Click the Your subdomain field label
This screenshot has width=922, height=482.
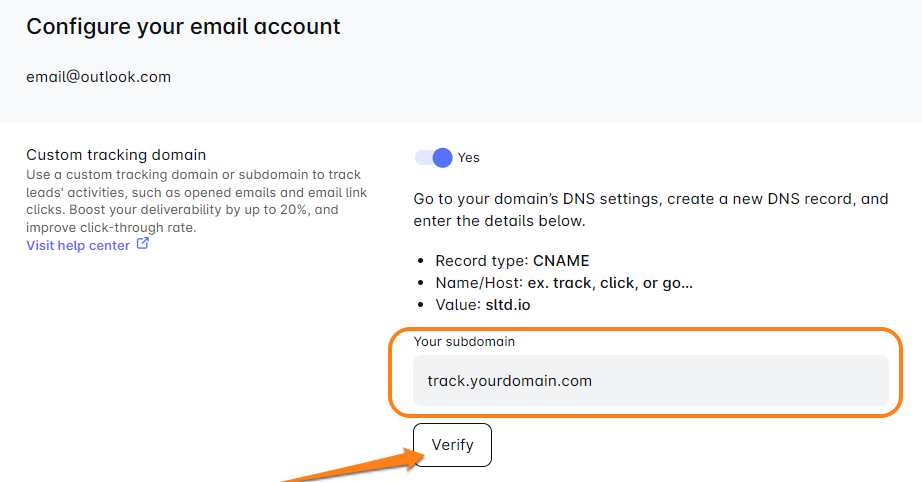tap(465, 342)
